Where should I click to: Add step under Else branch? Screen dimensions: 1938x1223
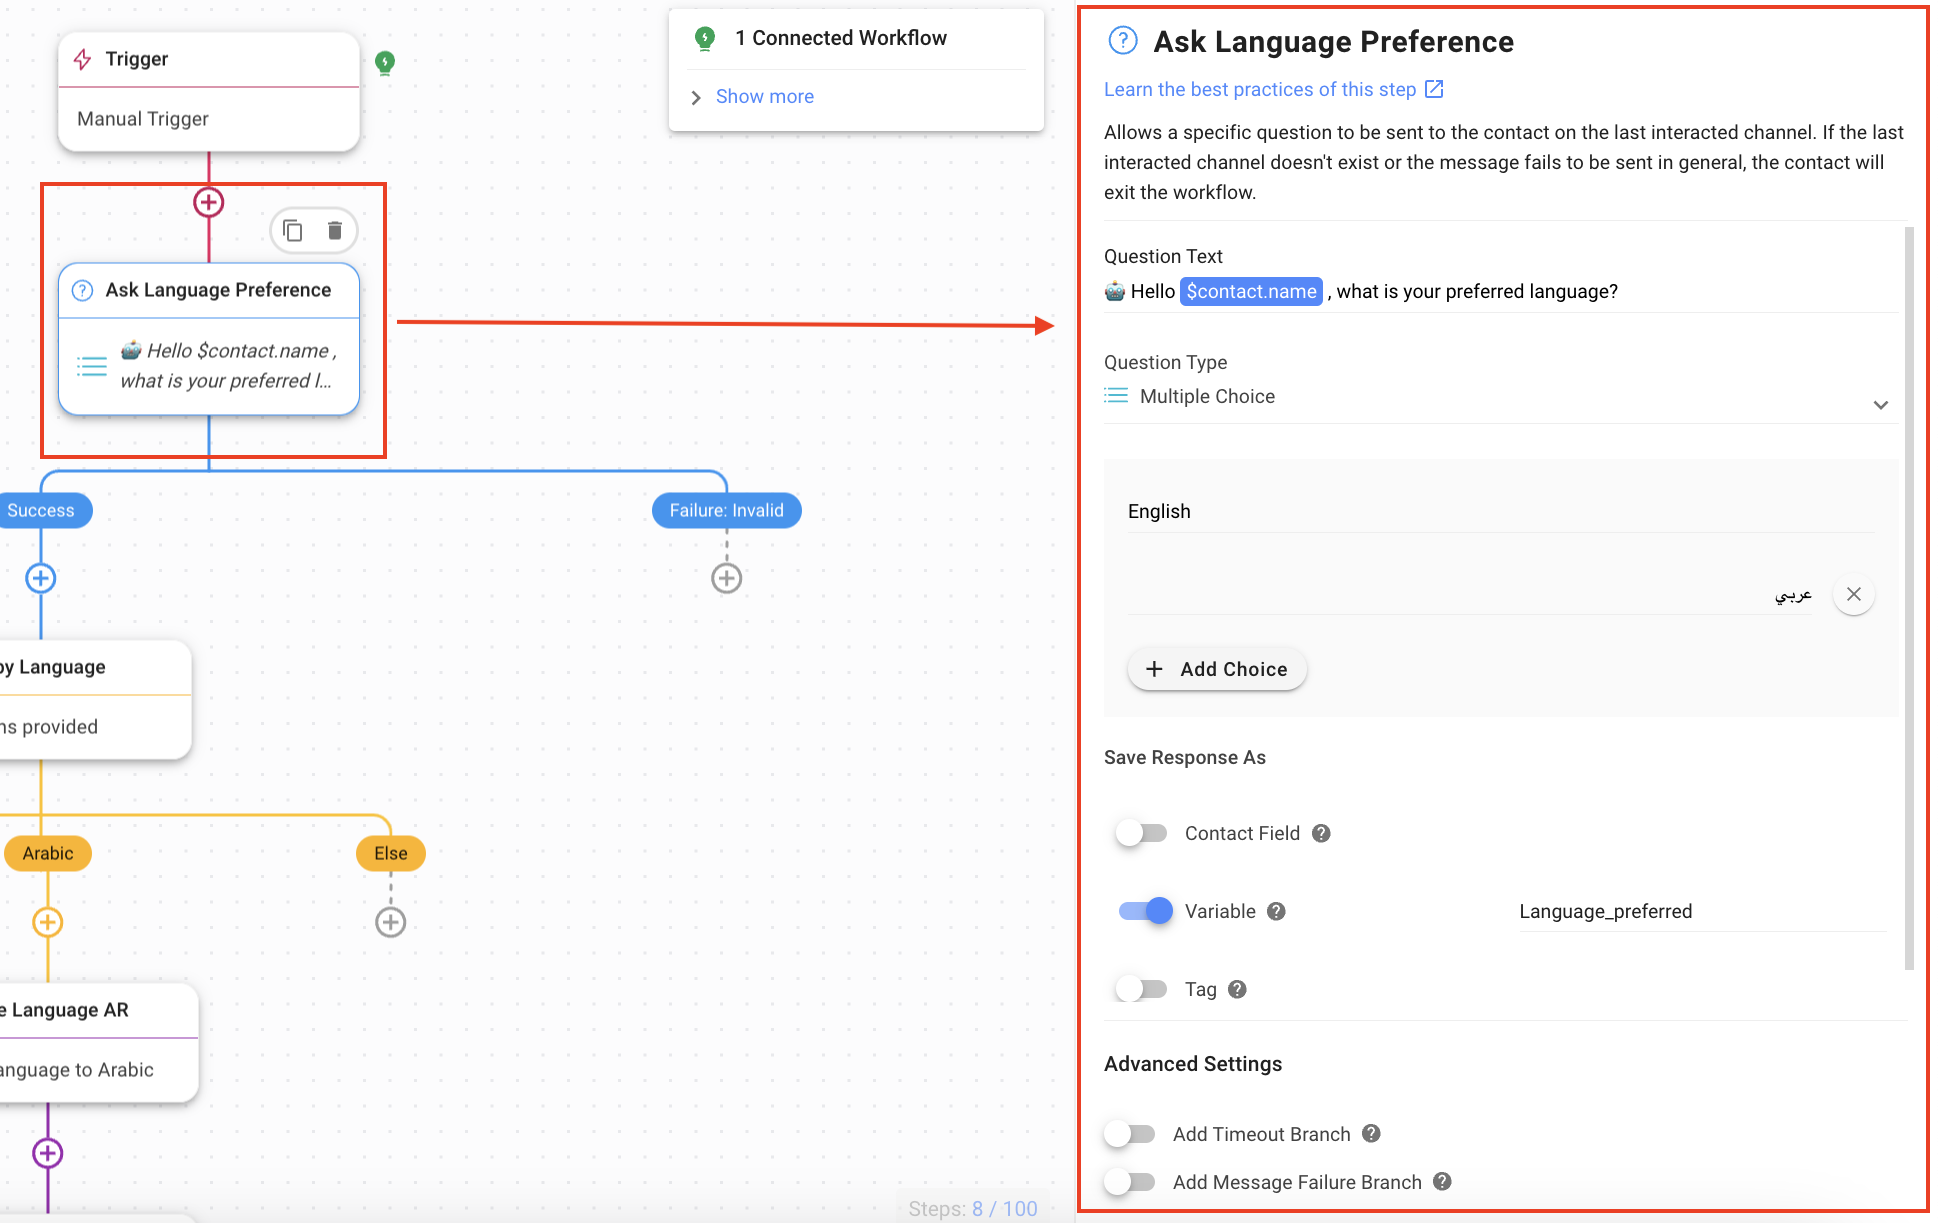390,922
